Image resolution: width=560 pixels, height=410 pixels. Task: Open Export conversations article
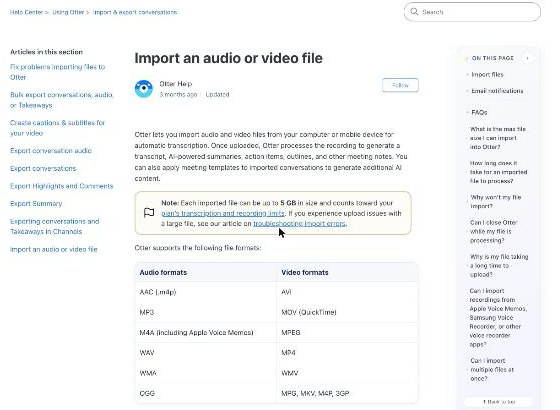click(43, 168)
